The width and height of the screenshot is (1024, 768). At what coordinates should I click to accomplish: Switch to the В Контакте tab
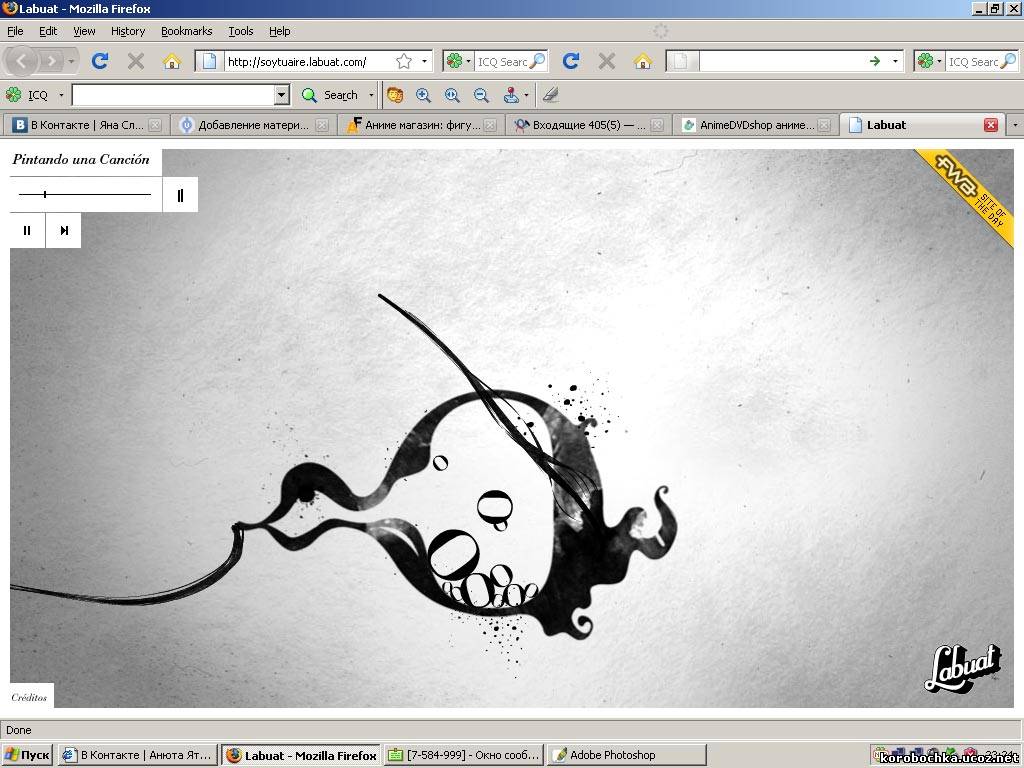click(86, 125)
